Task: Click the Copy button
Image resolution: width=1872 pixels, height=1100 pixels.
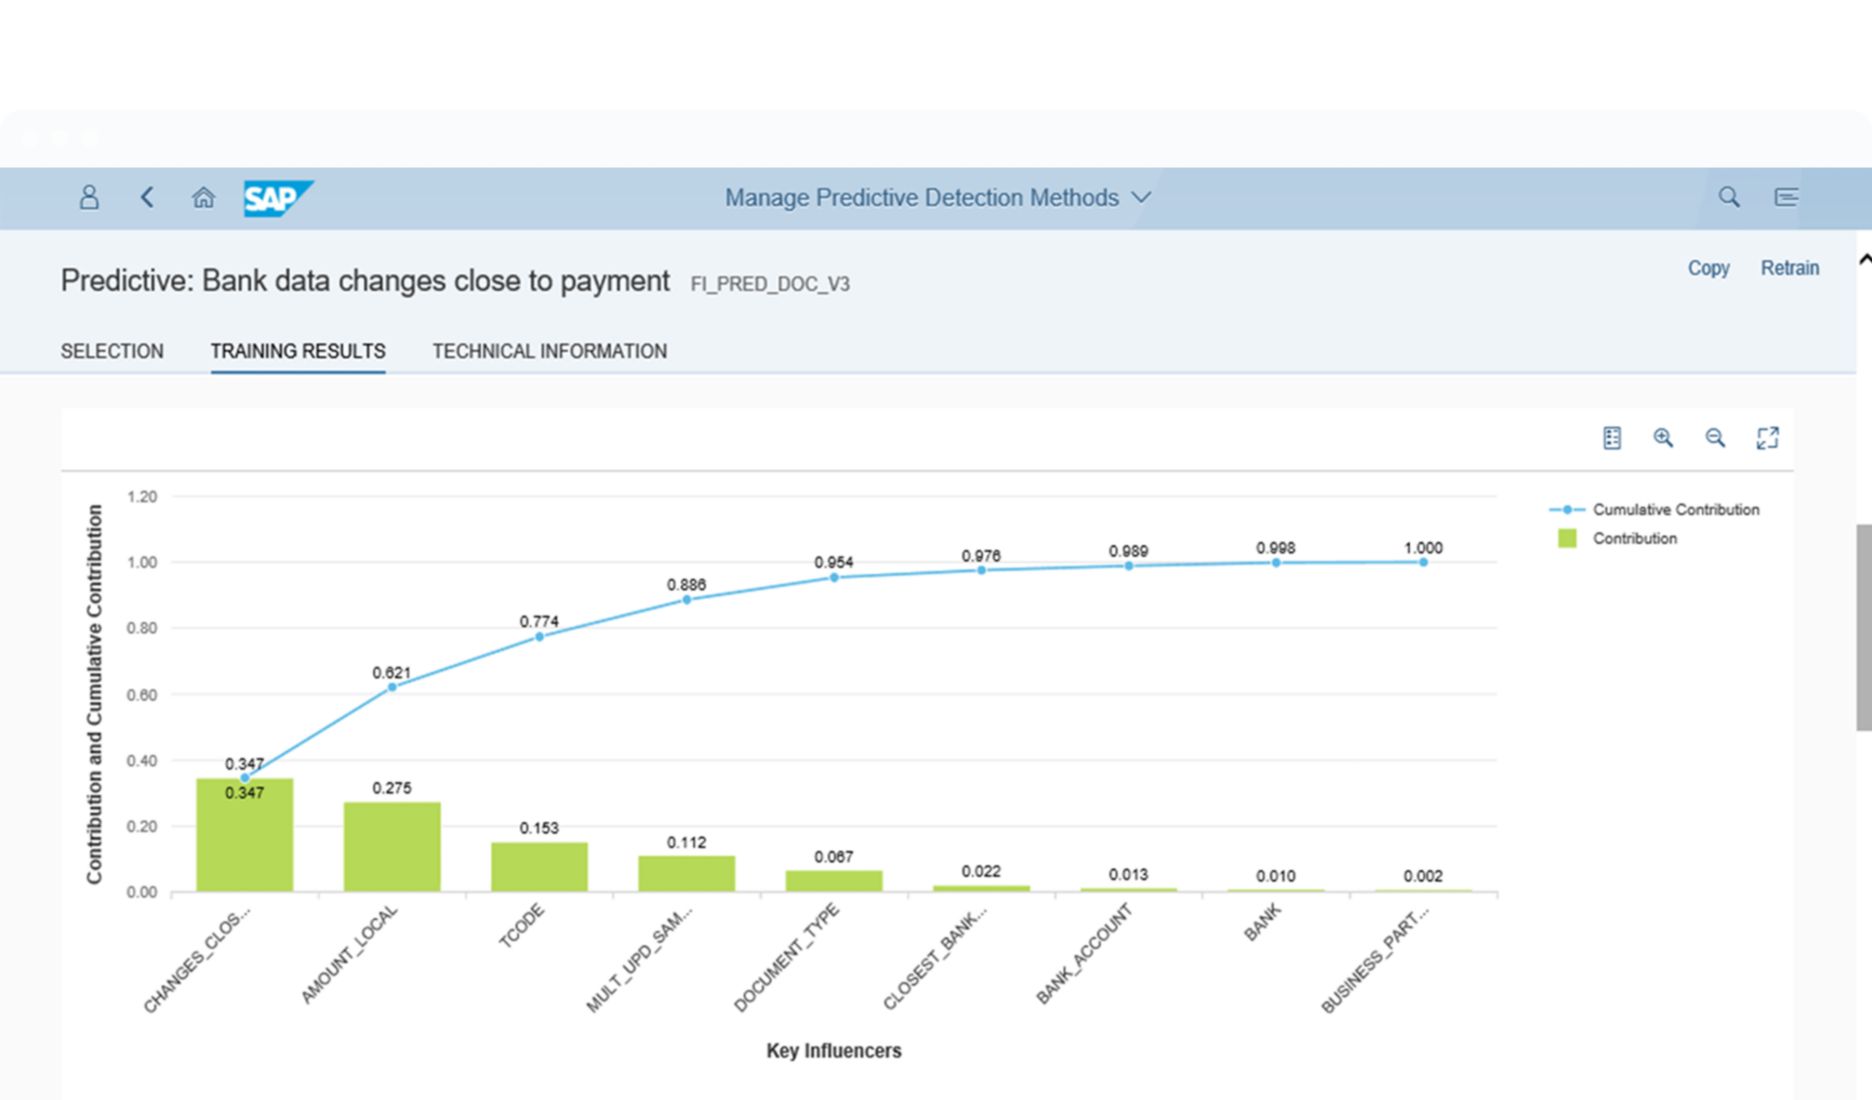Action: [x=1708, y=268]
